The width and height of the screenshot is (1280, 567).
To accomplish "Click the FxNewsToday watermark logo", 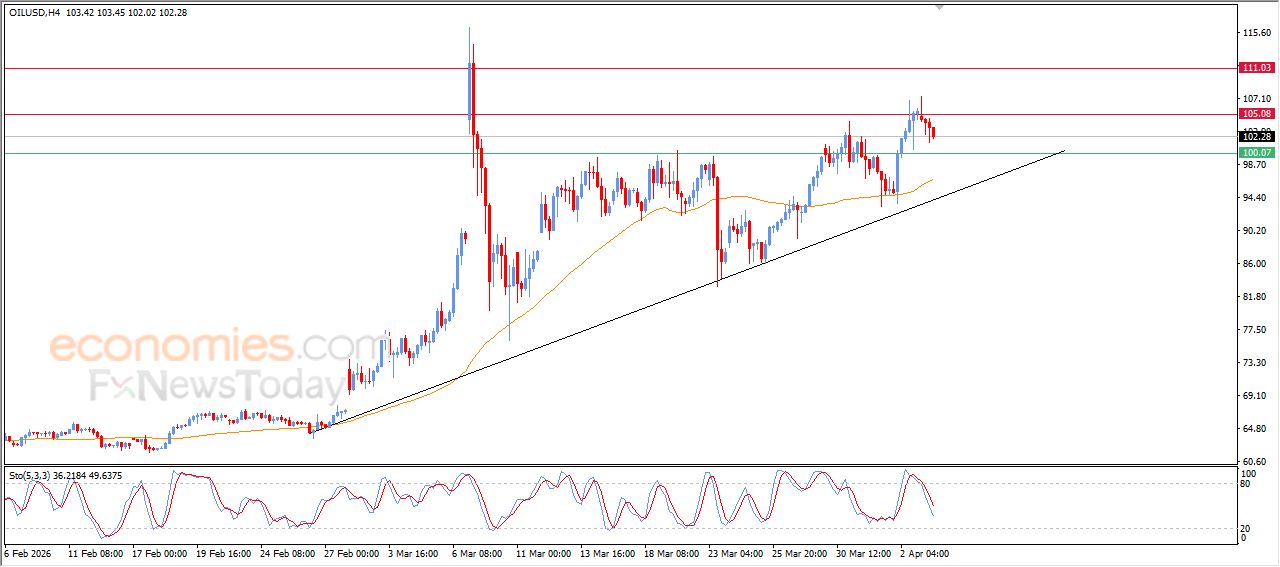I will click(215, 386).
